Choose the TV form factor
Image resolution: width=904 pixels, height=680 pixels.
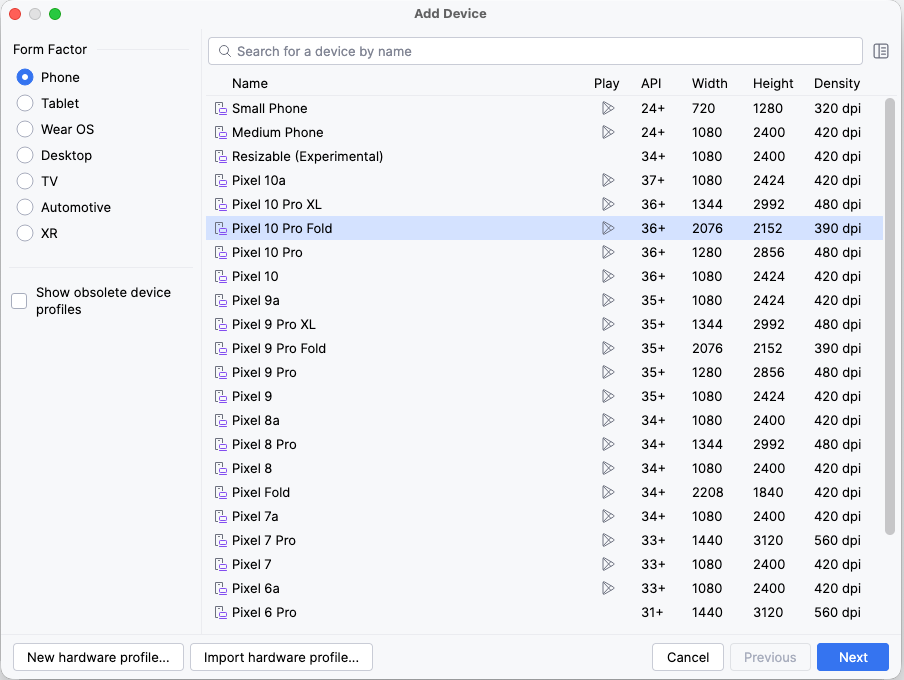pos(25,181)
